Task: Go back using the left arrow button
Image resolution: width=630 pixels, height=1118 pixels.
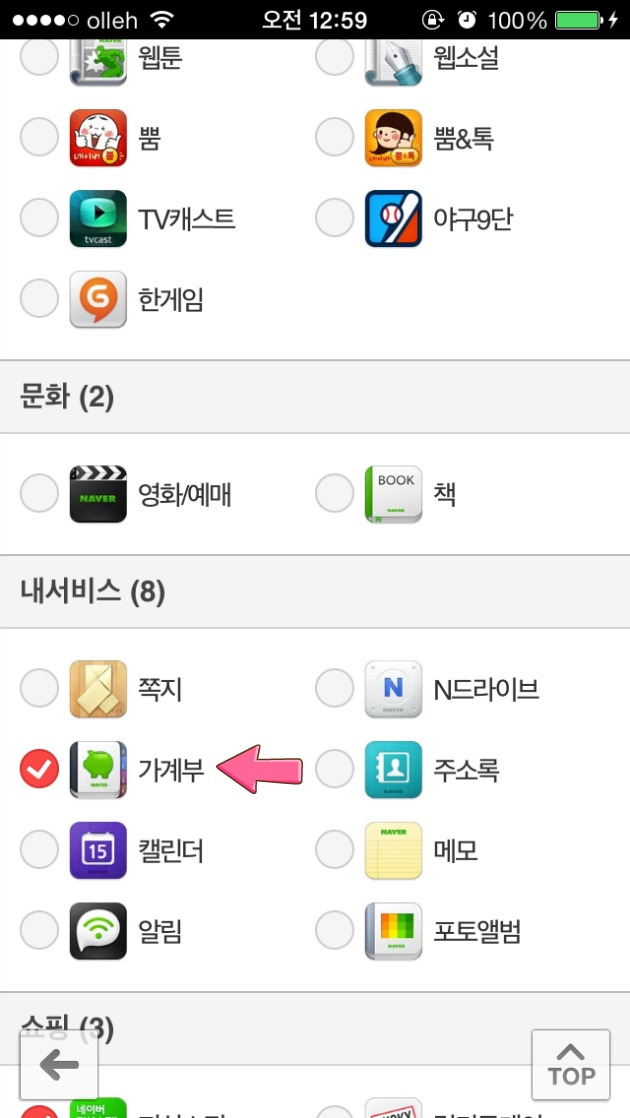Action: (x=58, y=1065)
